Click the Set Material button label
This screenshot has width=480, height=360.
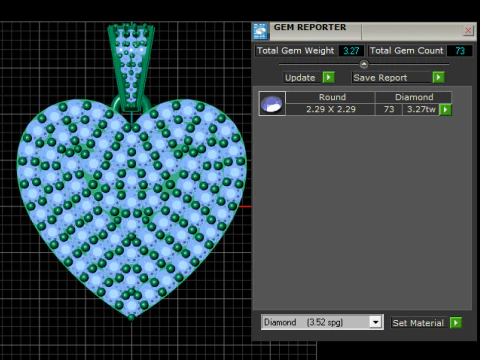tap(418, 323)
